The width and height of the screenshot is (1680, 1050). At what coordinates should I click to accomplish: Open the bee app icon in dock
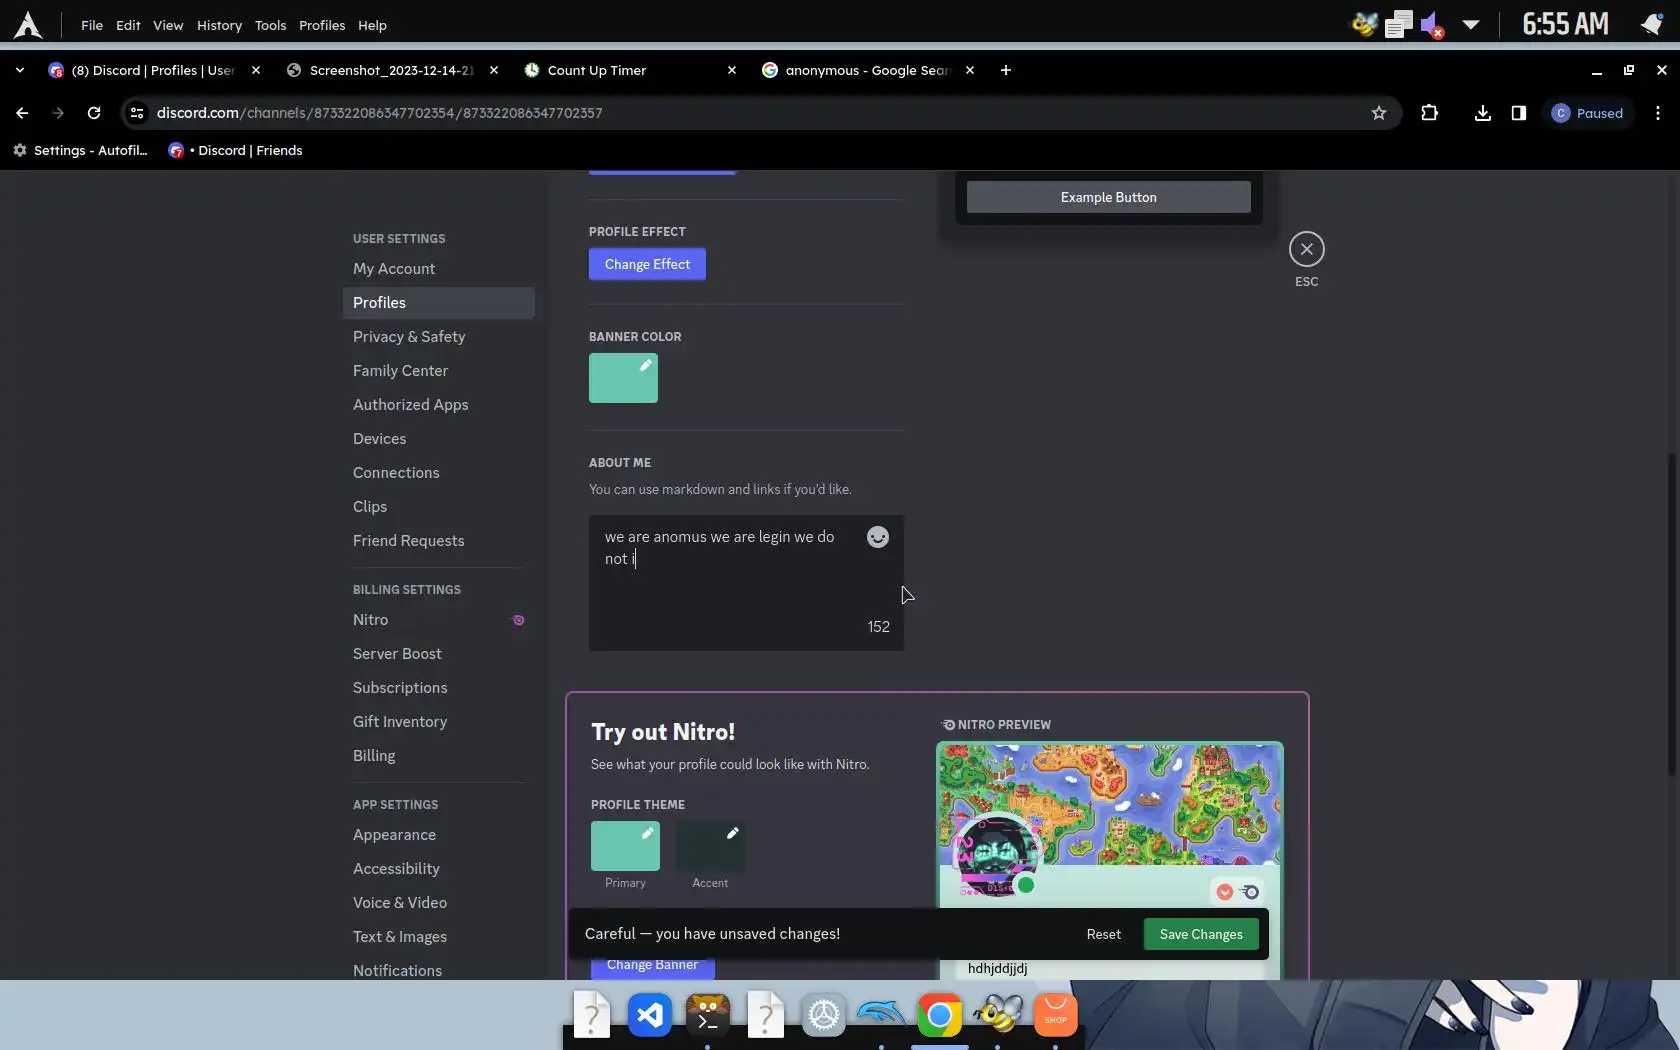point(997,1015)
